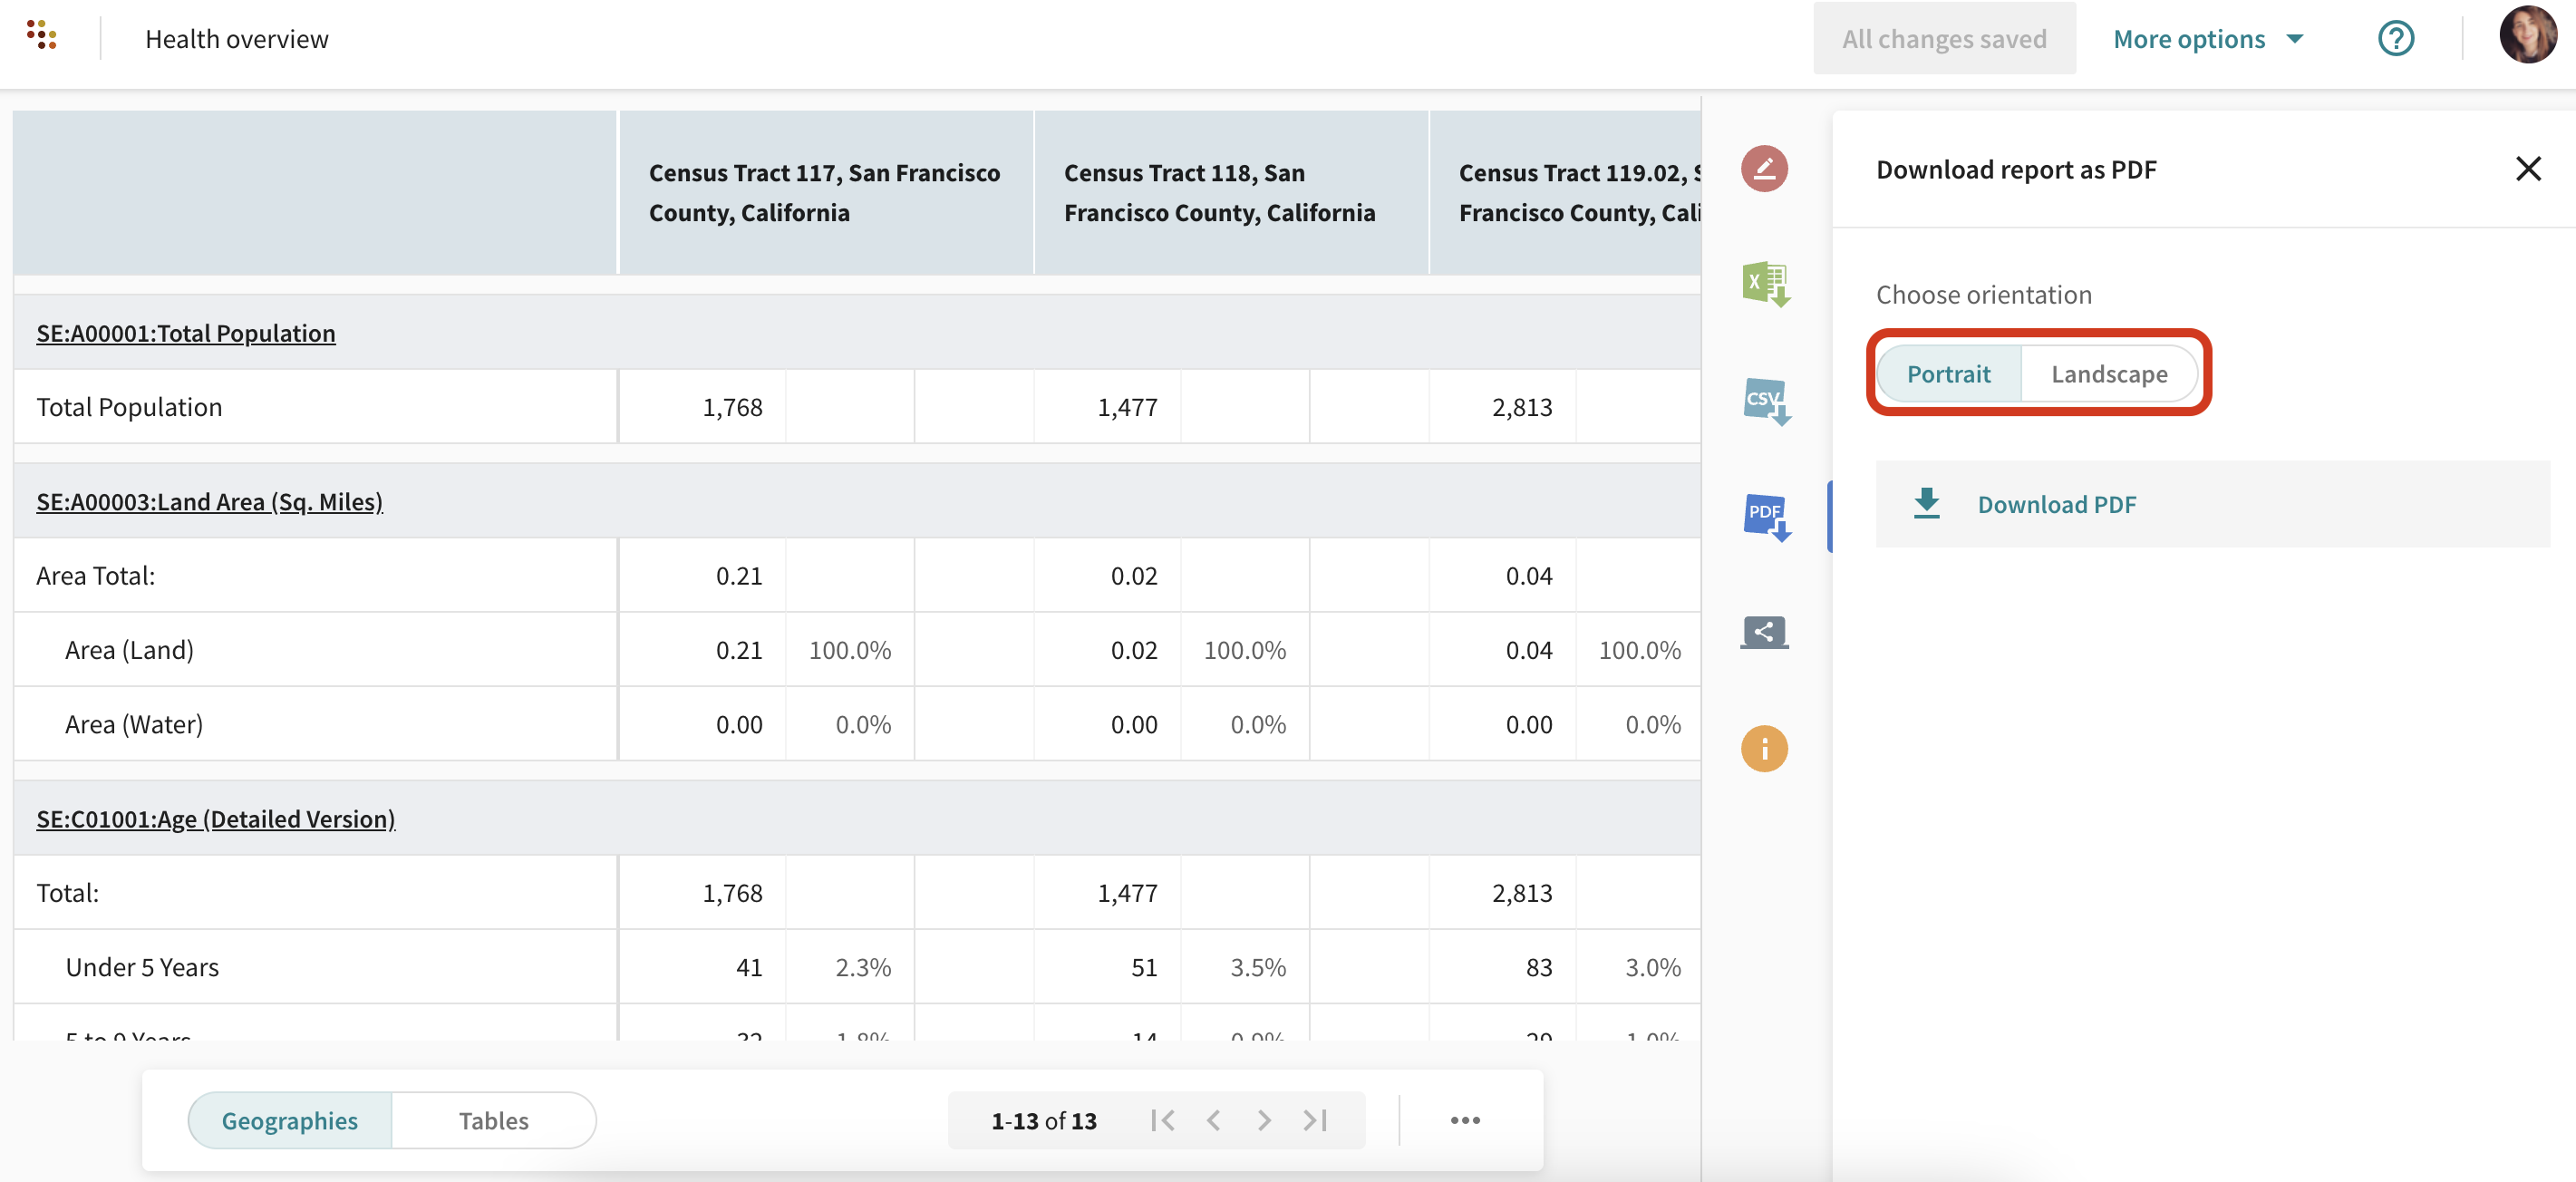Image resolution: width=2576 pixels, height=1182 pixels.
Task: Expand the More options dropdown
Action: pos(2208,39)
